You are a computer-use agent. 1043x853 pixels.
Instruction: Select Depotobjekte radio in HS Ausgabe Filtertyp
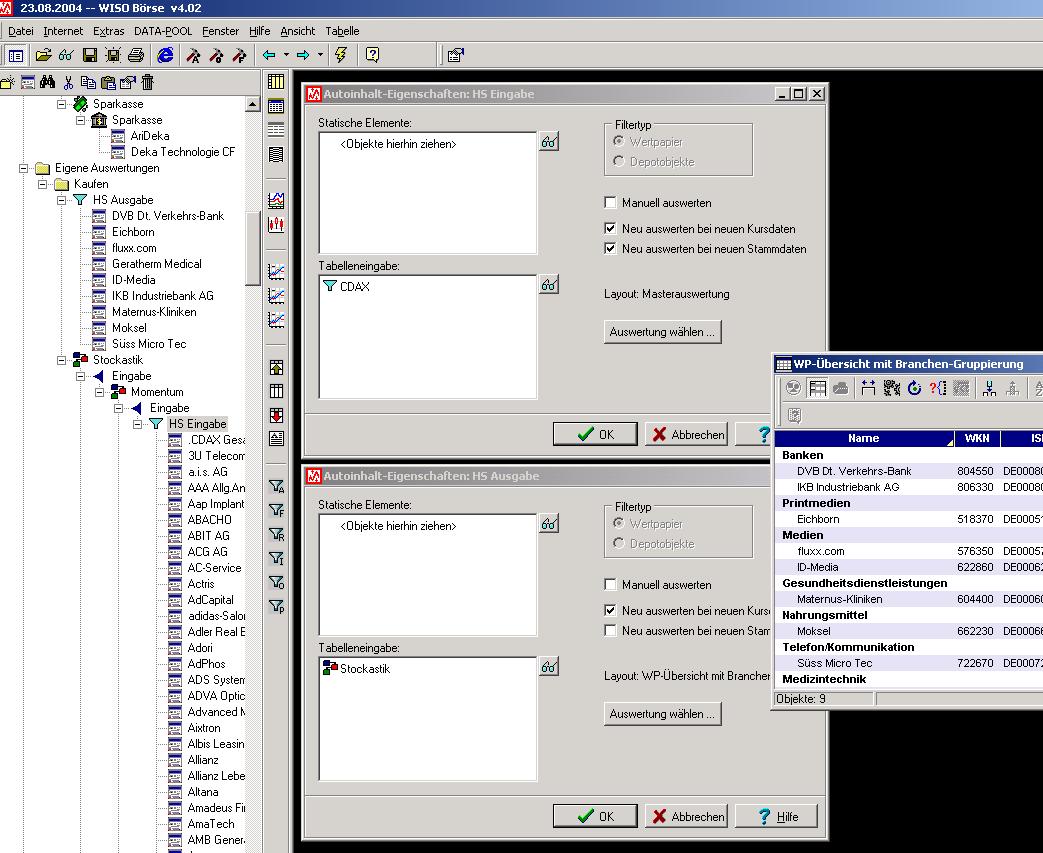(x=619, y=543)
